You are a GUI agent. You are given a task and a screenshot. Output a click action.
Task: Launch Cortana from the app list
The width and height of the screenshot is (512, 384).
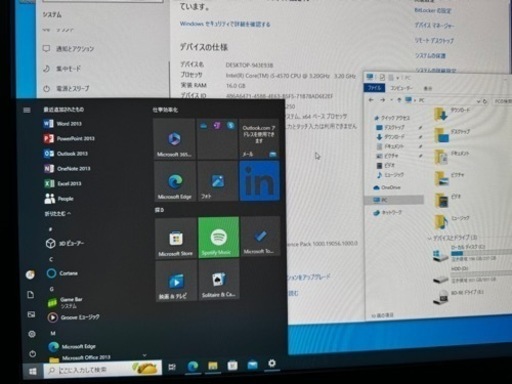pyautogui.click(x=62, y=273)
